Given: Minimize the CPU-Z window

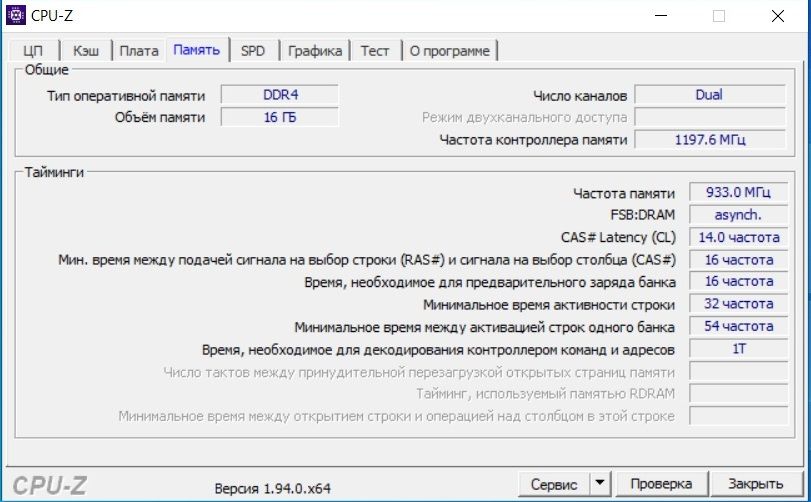Looking at the screenshot, I should tap(661, 16).
